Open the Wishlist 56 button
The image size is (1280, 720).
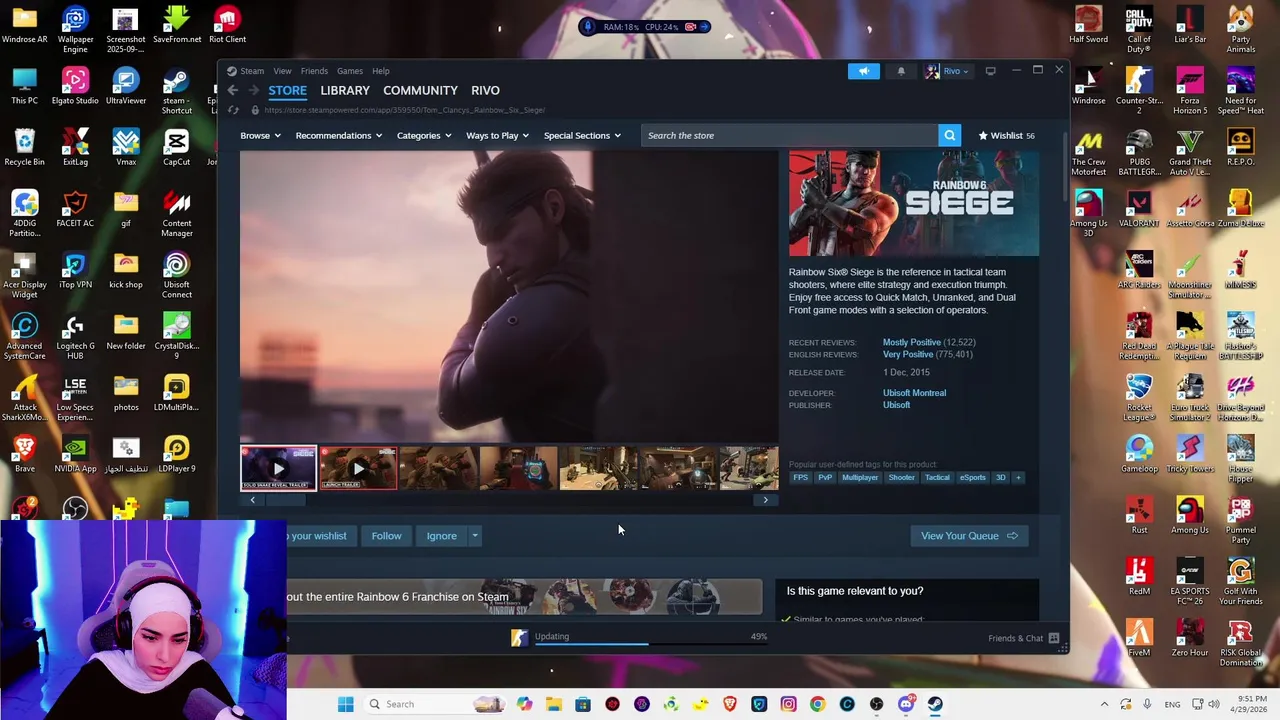click(1006, 135)
